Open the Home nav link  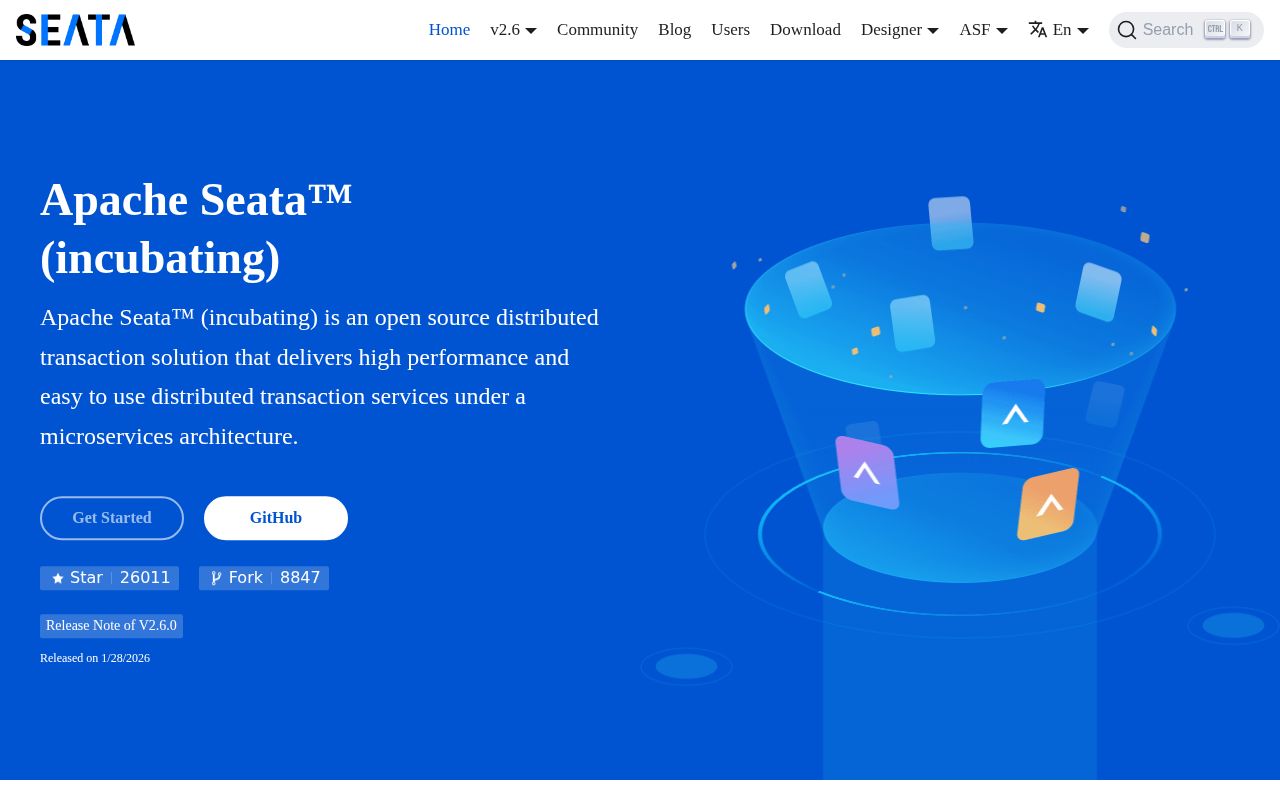449,30
